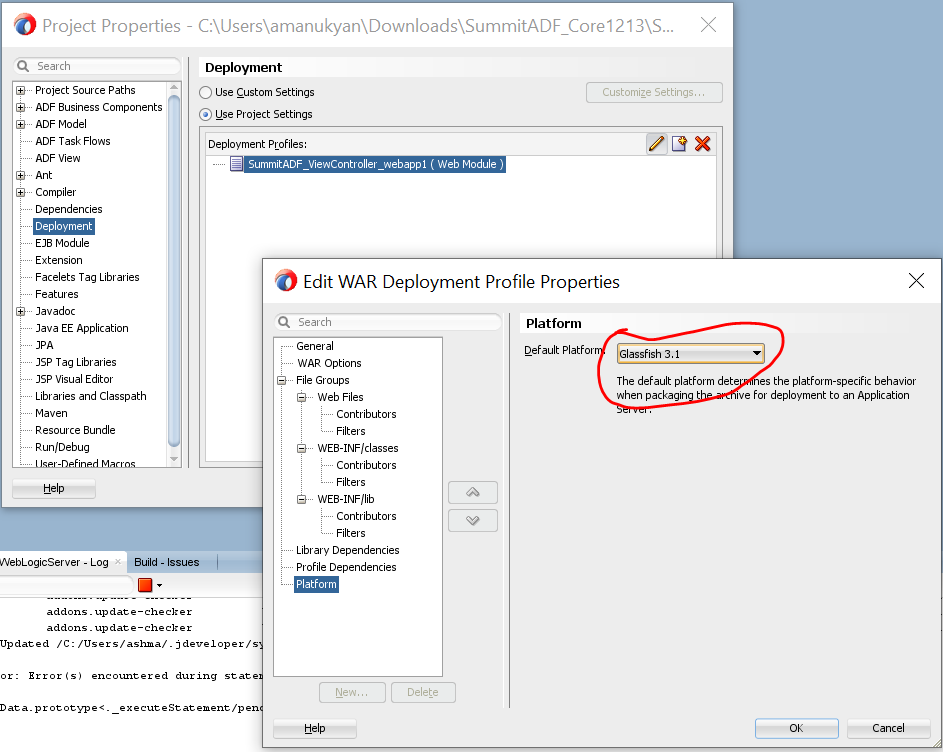Viewport: 943px width, 752px height.
Task: Click Help in Project Properties dialog
Action: coord(54,488)
